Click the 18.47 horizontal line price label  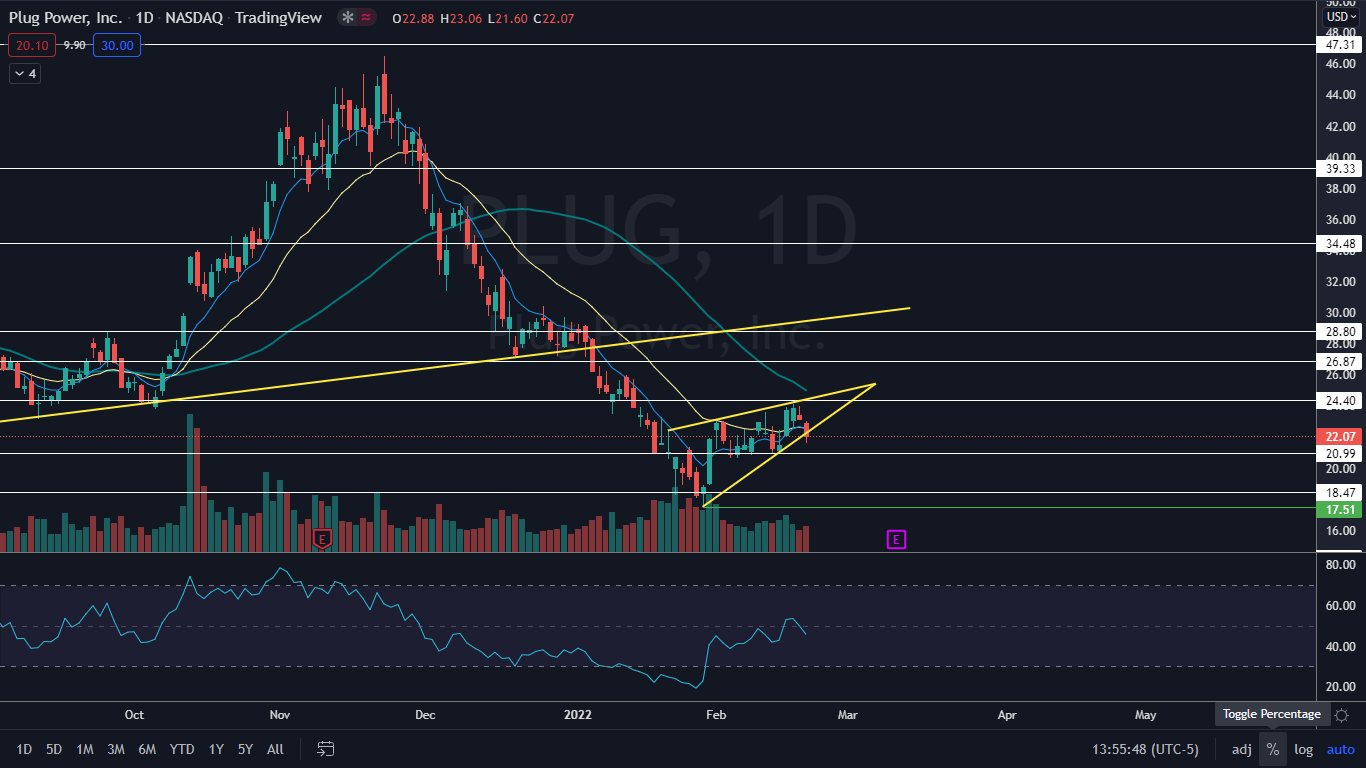coord(1340,493)
